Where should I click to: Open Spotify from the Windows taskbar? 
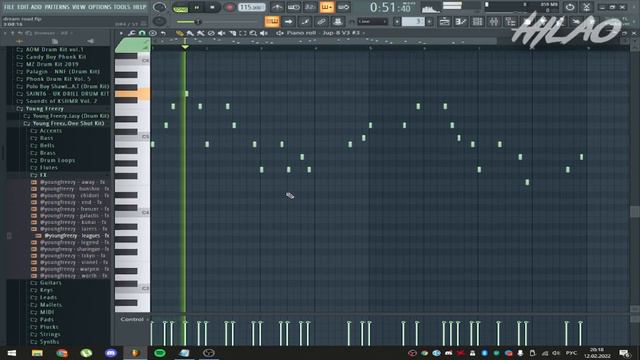(x=160, y=353)
